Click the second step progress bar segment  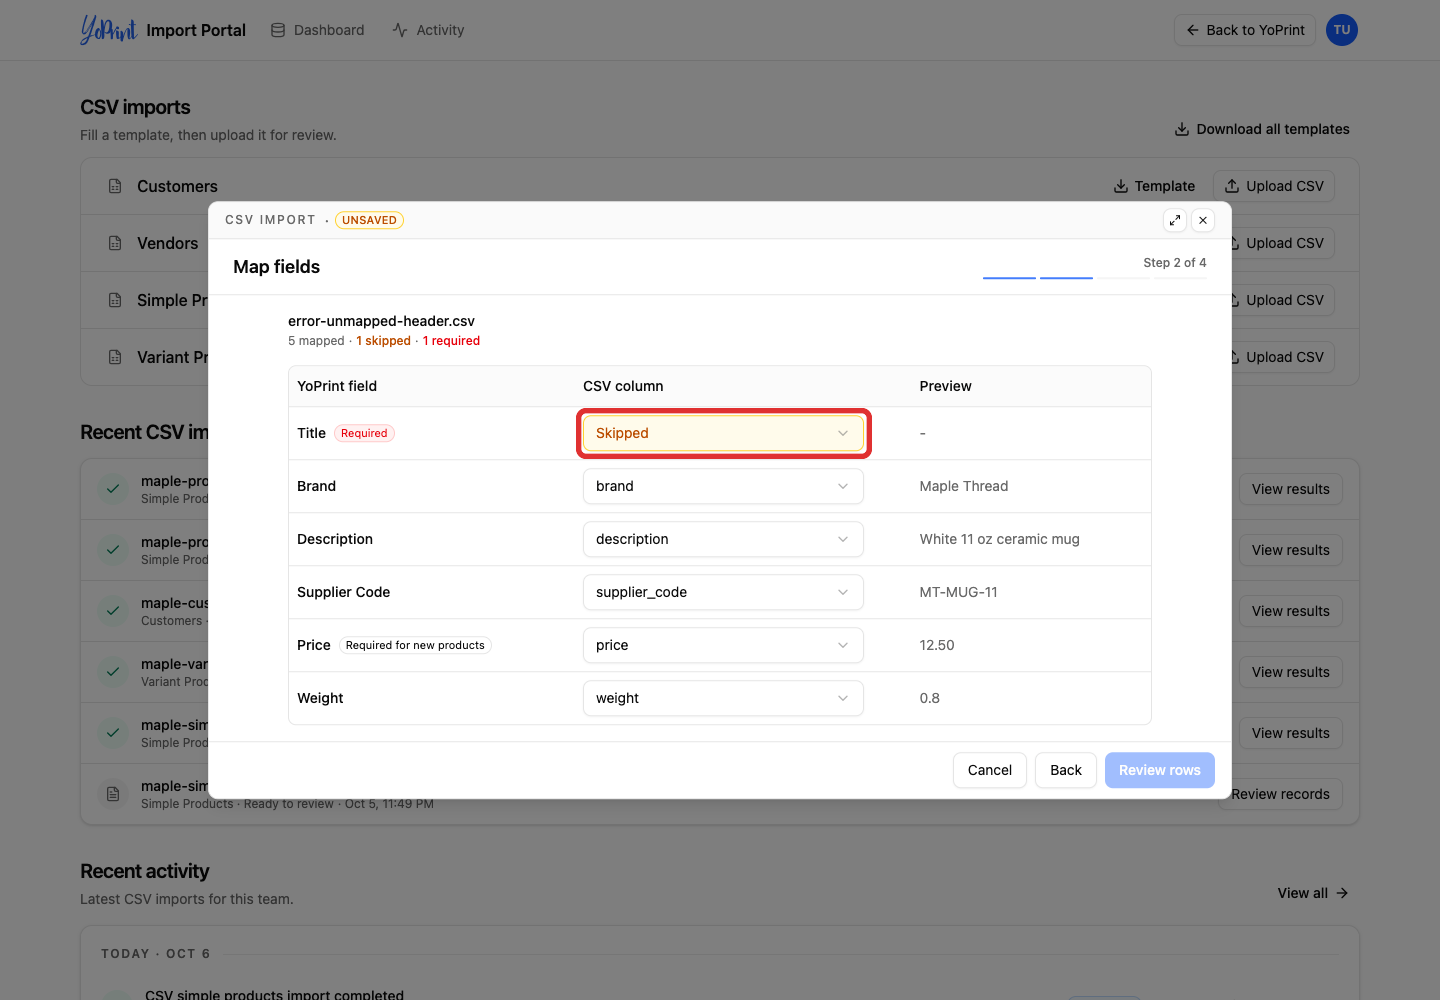pyautogui.click(x=1066, y=277)
